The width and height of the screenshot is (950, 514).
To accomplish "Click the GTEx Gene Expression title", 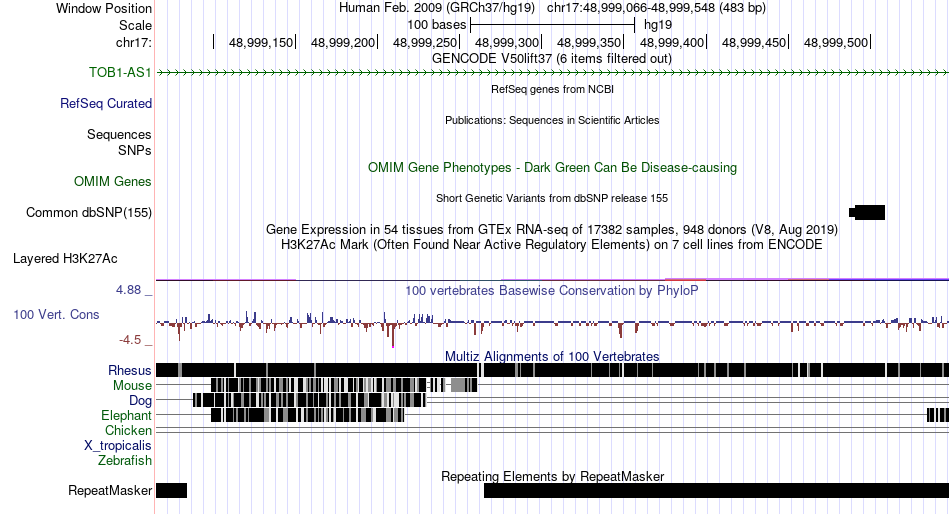I will point(552,230).
